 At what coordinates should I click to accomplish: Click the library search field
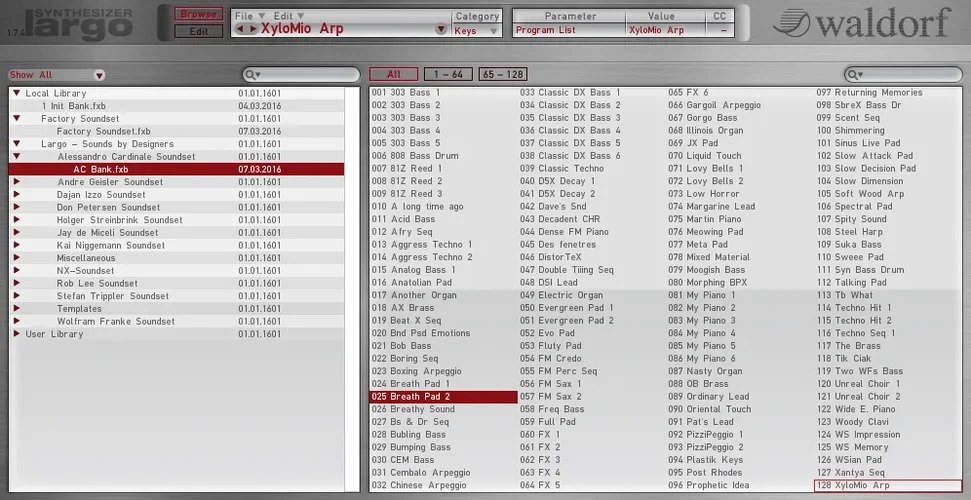(301, 75)
